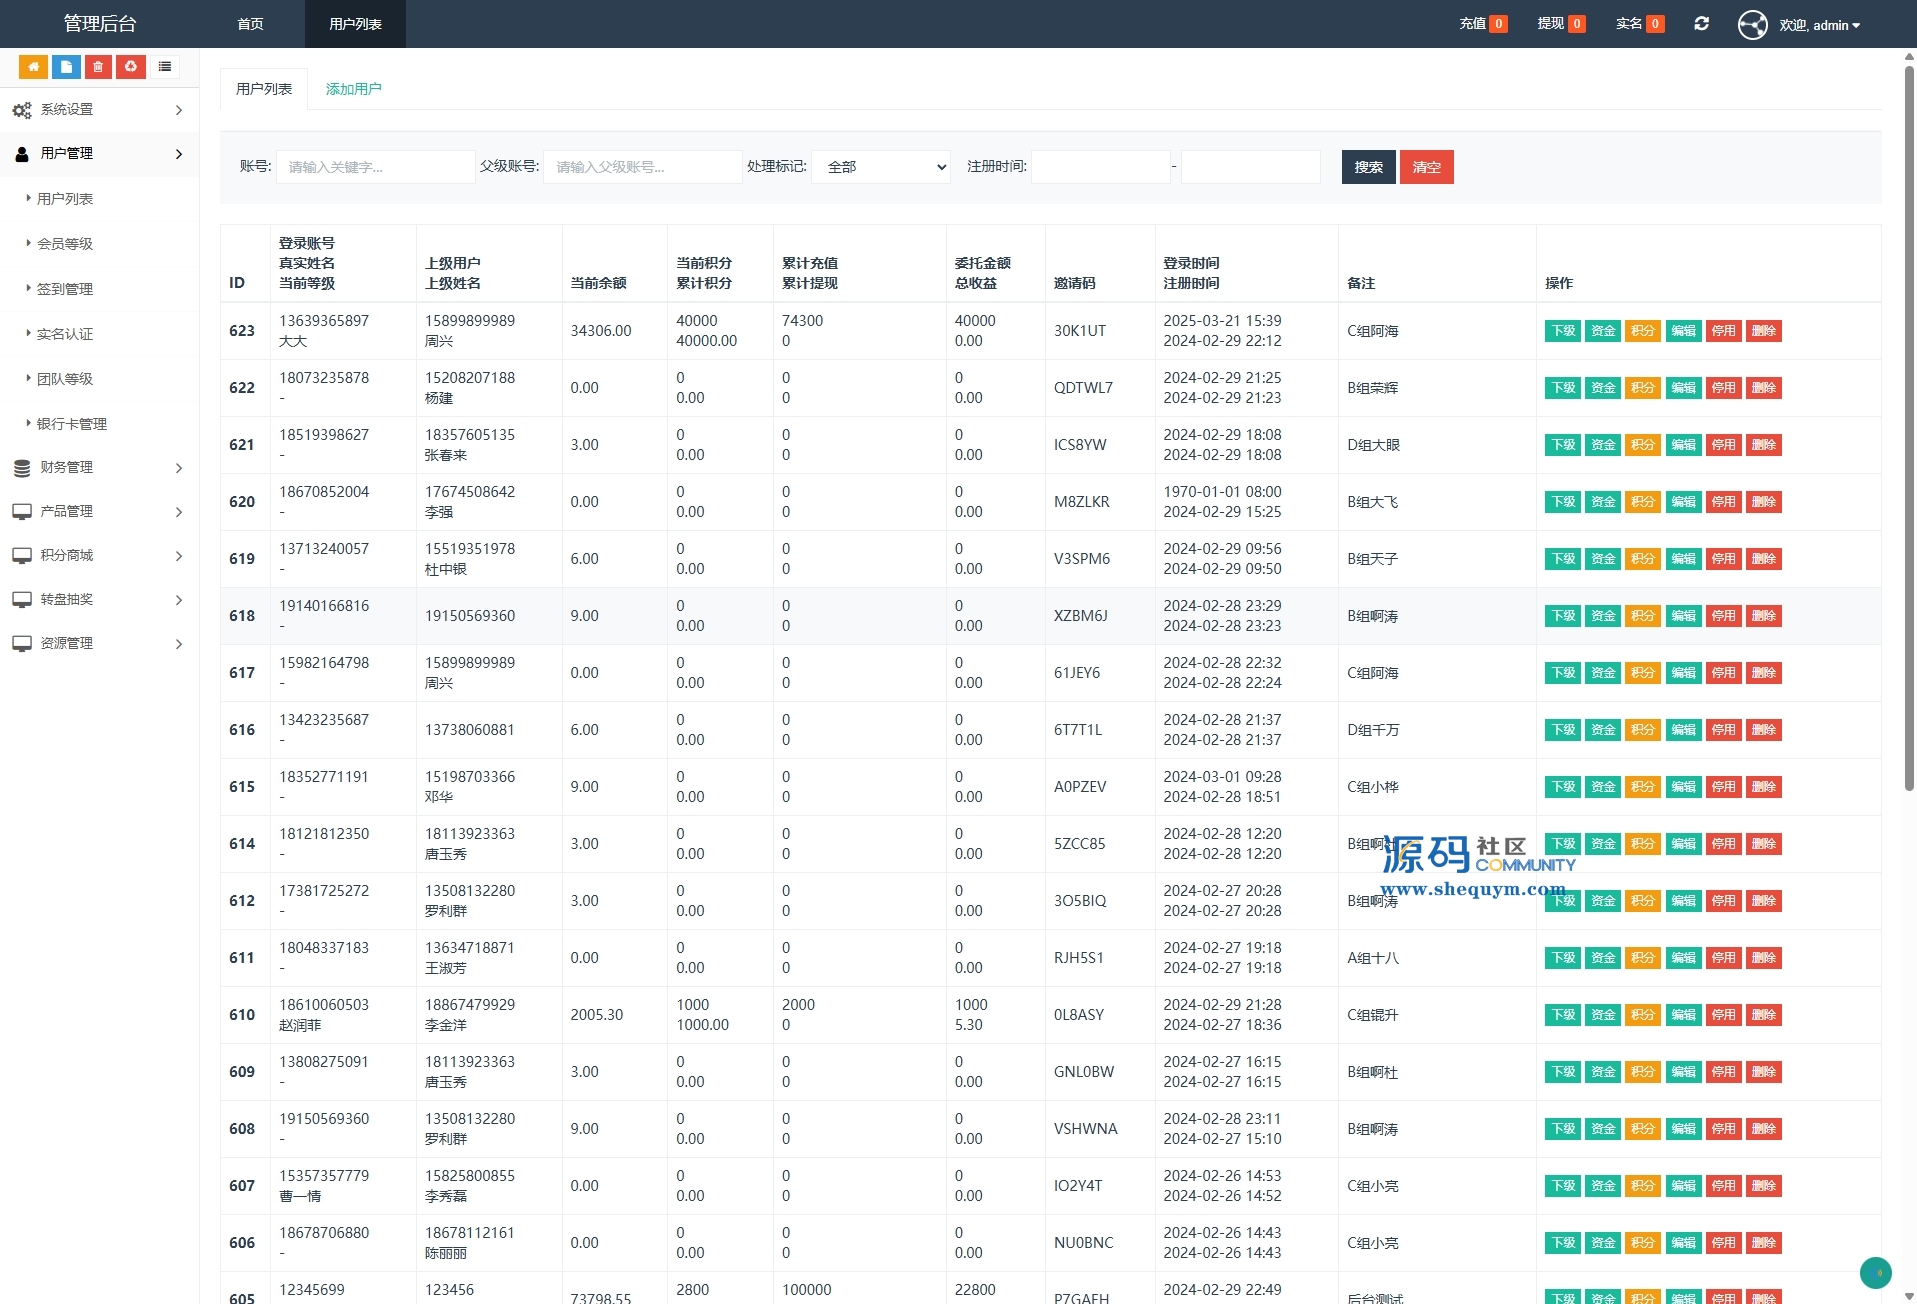This screenshot has height=1304, width=1917.
Task: Click the blue document icon in sidebar
Action: pos(66,67)
